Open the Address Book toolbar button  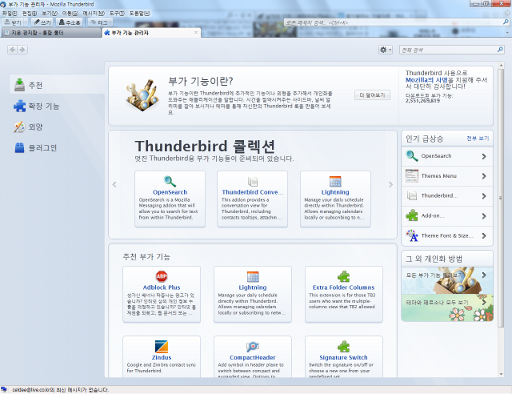pyautogui.click(x=69, y=22)
